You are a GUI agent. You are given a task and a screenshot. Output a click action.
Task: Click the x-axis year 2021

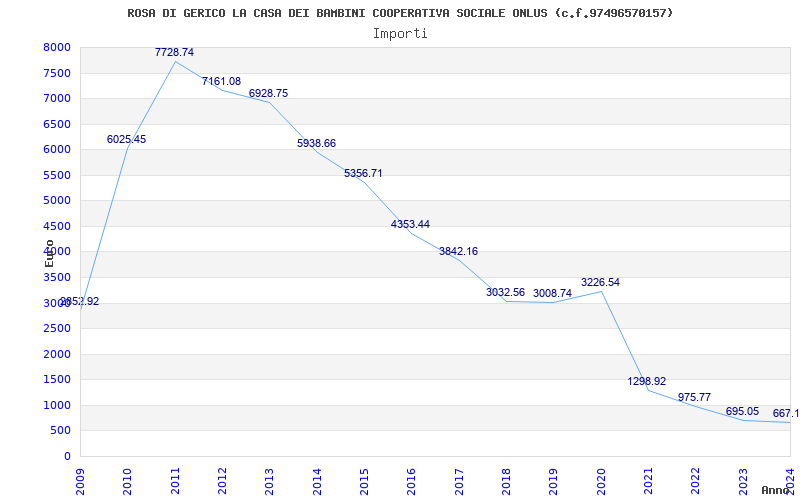(648, 482)
